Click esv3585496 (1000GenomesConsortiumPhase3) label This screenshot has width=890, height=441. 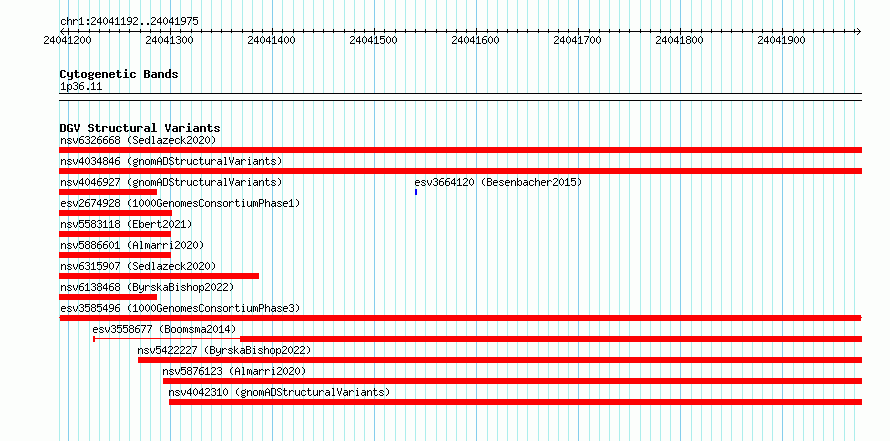tap(180, 308)
